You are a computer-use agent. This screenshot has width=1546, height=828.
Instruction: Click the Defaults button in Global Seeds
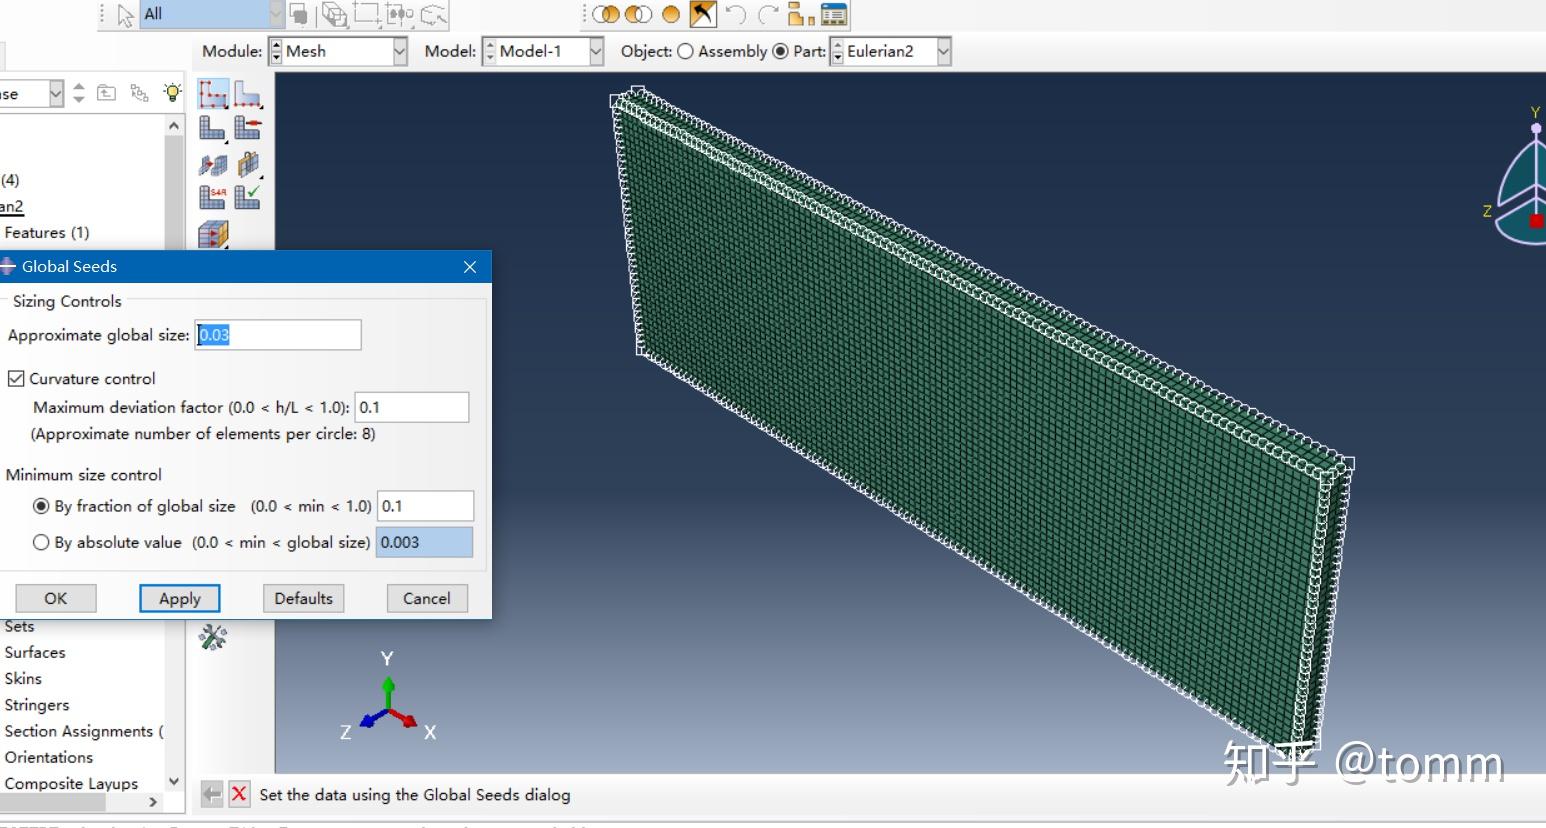pos(303,598)
